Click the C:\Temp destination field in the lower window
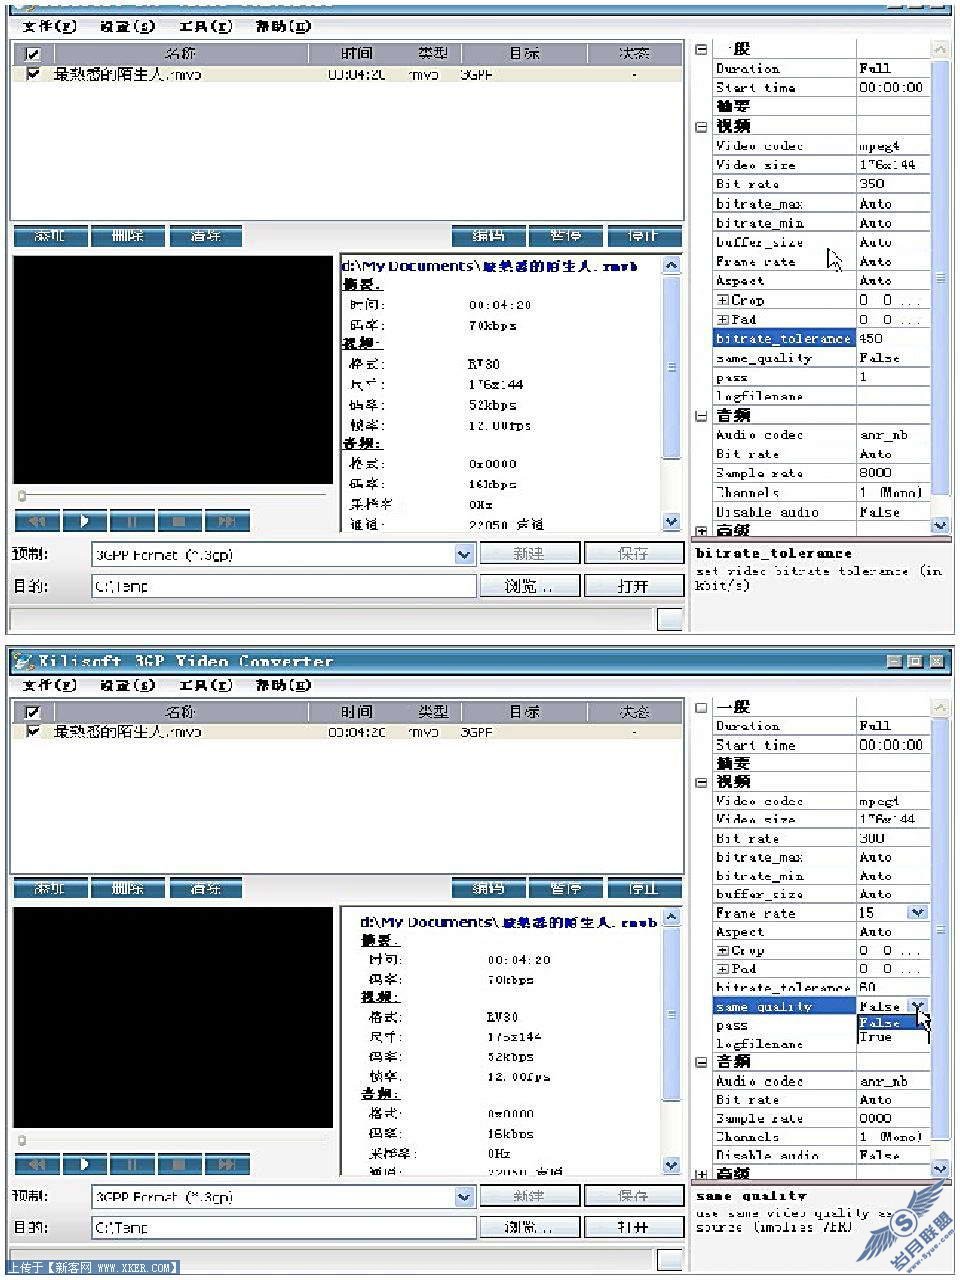The width and height of the screenshot is (960, 1280). [x=283, y=1227]
